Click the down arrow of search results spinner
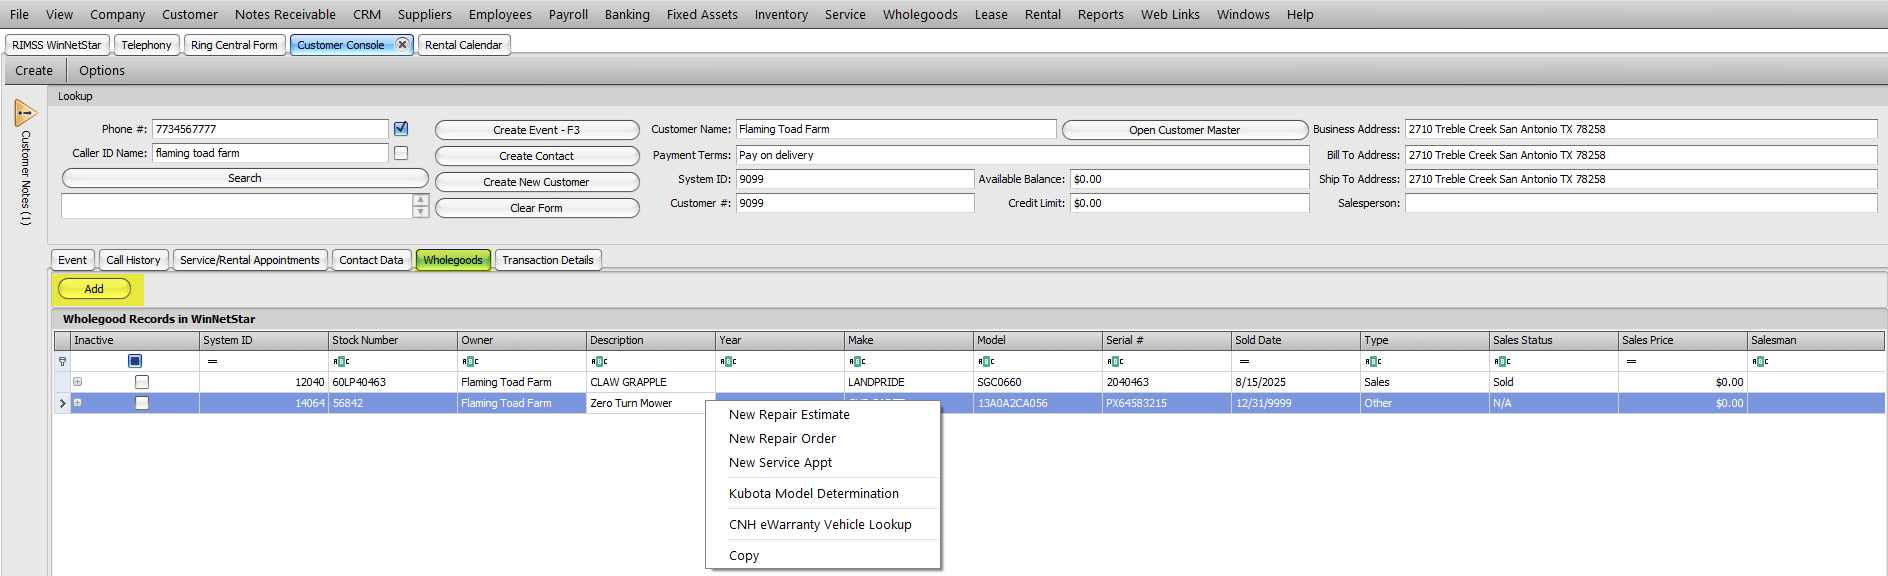 click(421, 211)
